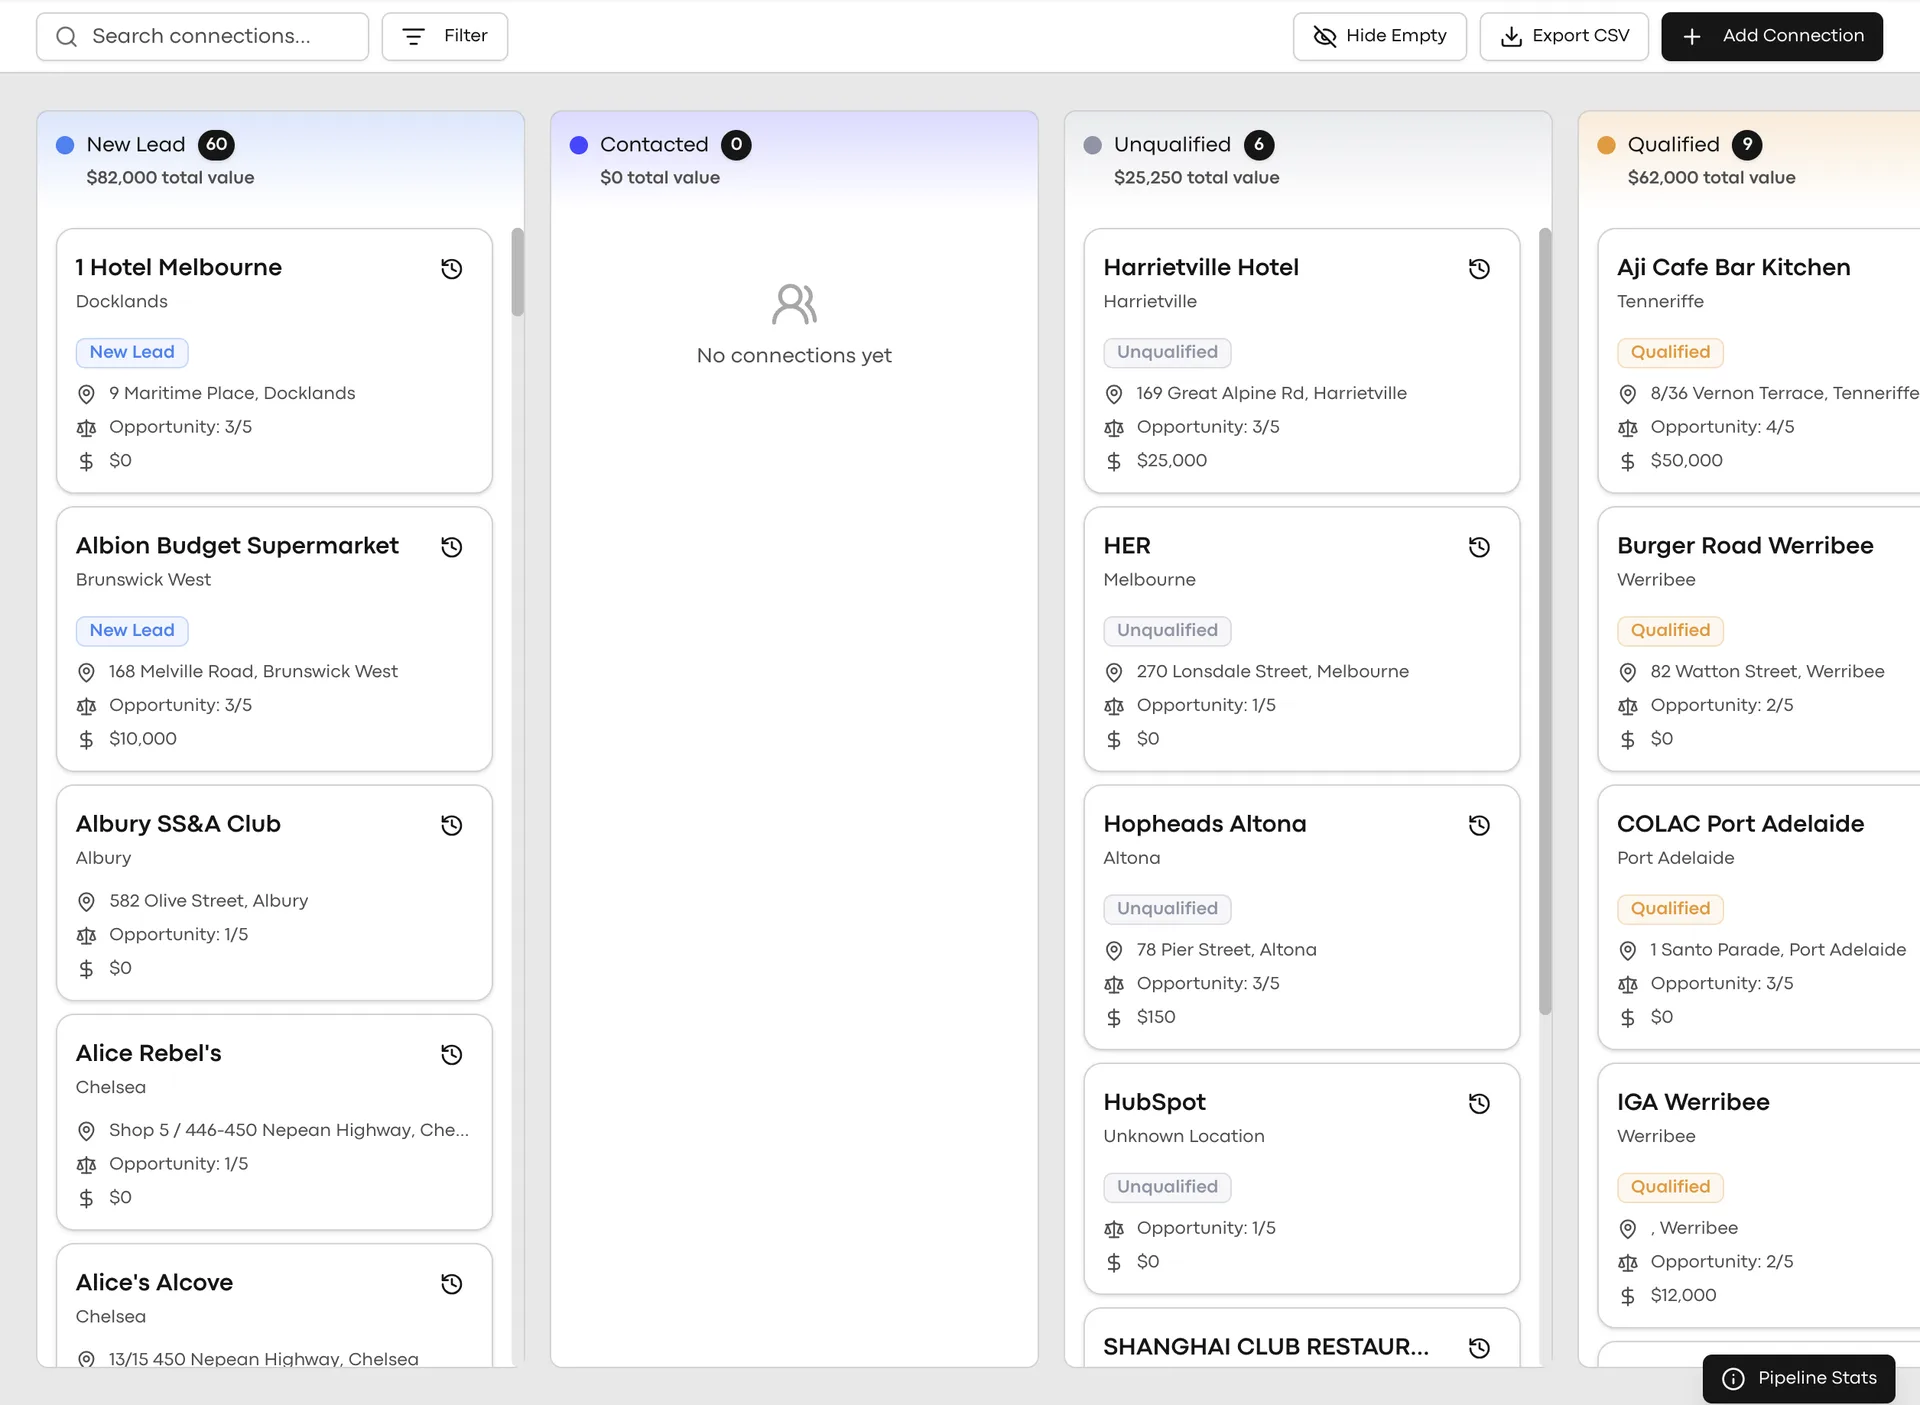Open history for Alice Rebel's card
Image resolution: width=1920 pixels, height=1405 pixels.
pyautogui.click(x=452, y=1054)
